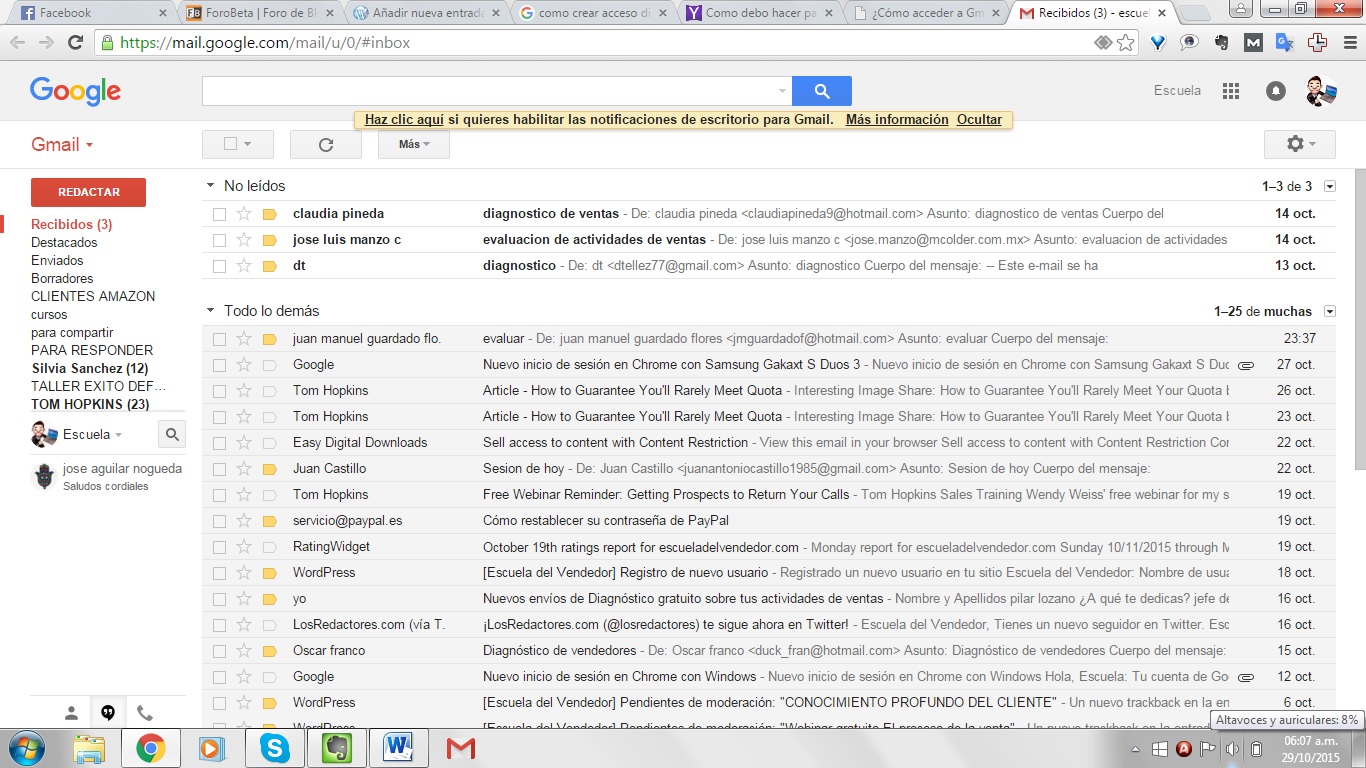The width and height of the screenshot is (1366, 768).
Task: Click the volume speaker tray icon
Action: click(1232, 749)
